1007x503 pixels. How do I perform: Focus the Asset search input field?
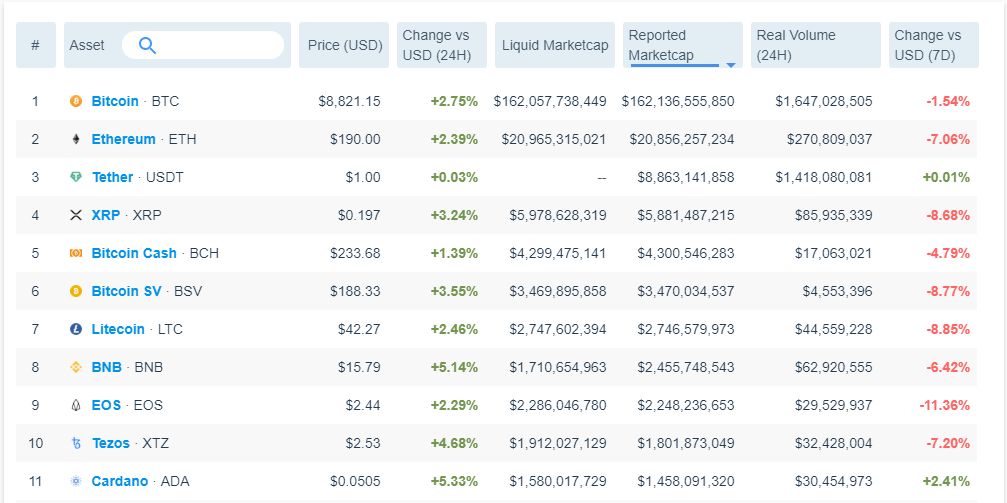point(203,45)
